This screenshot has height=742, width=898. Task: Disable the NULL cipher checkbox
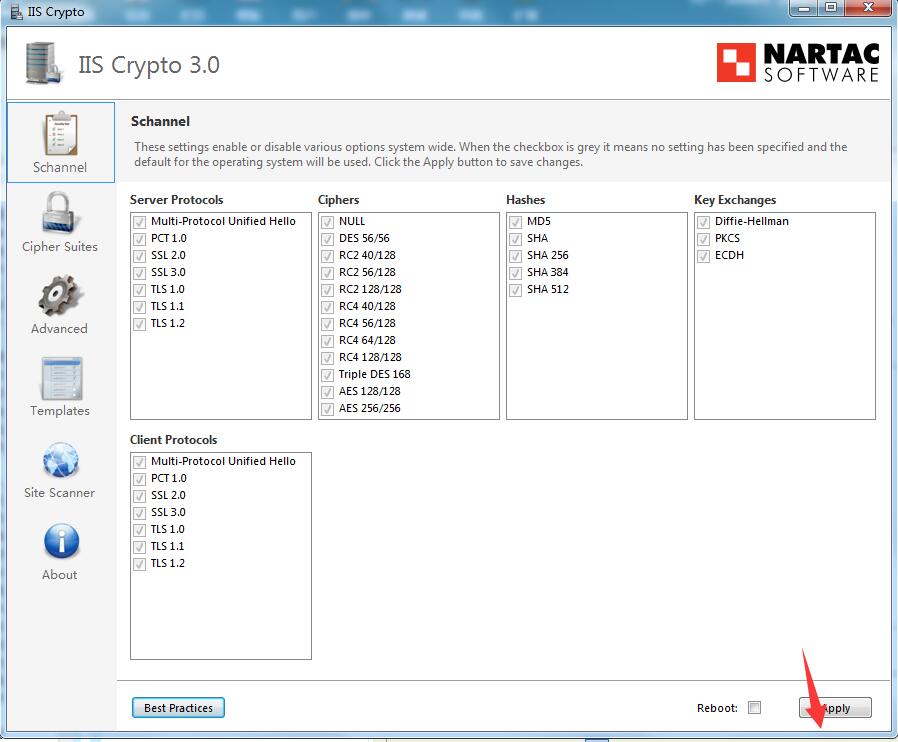(326, 221)
